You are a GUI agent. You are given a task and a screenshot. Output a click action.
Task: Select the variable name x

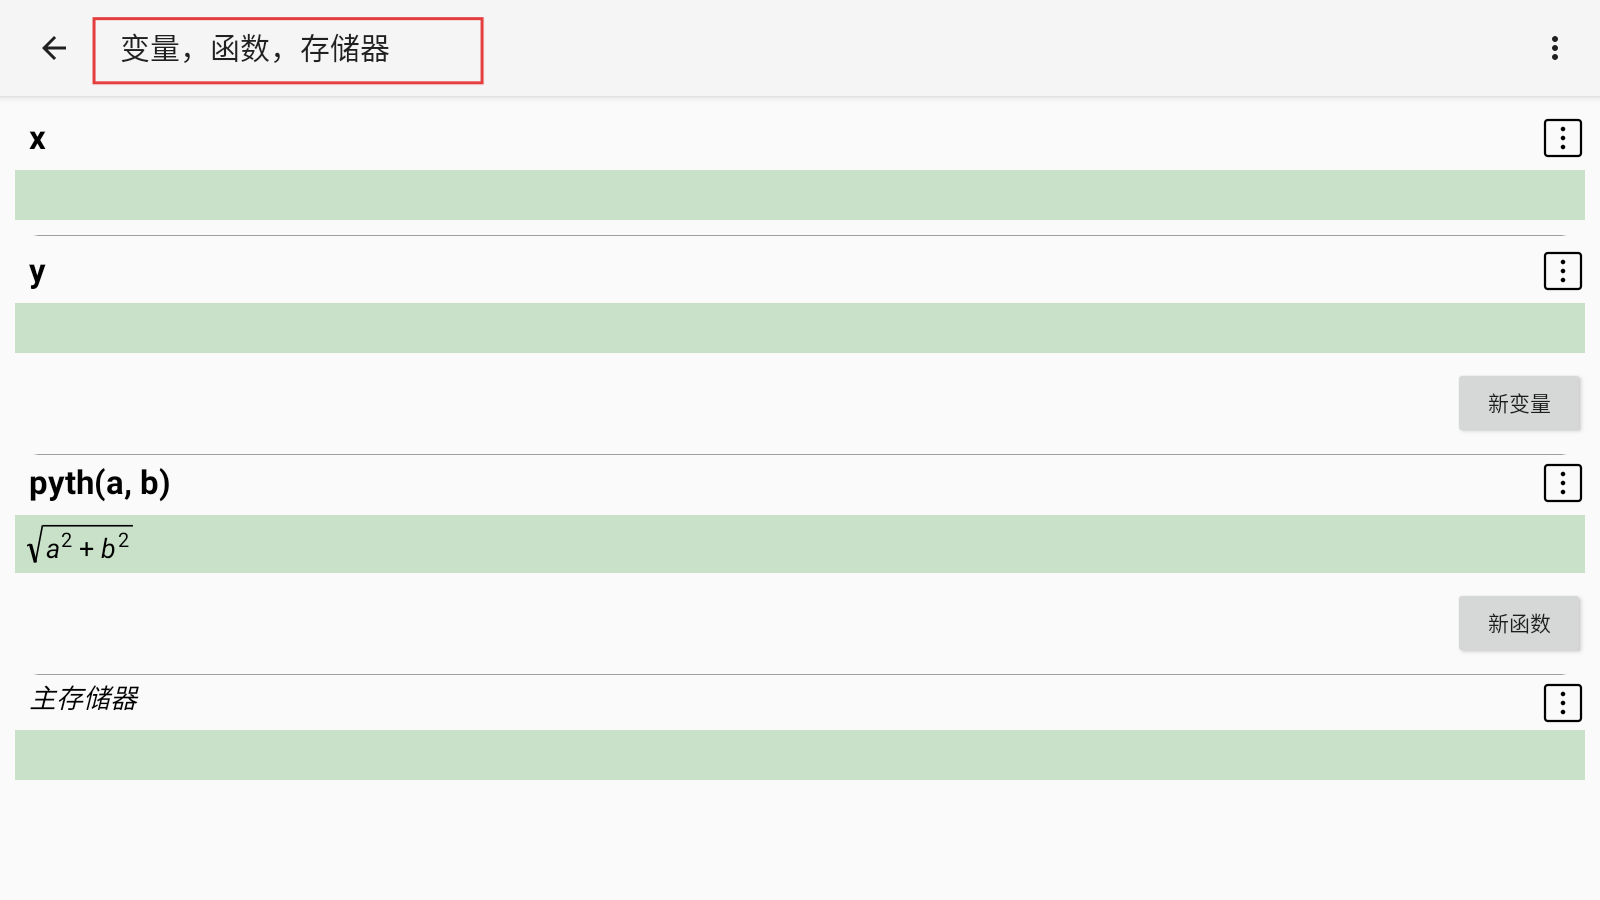(37, 139)
